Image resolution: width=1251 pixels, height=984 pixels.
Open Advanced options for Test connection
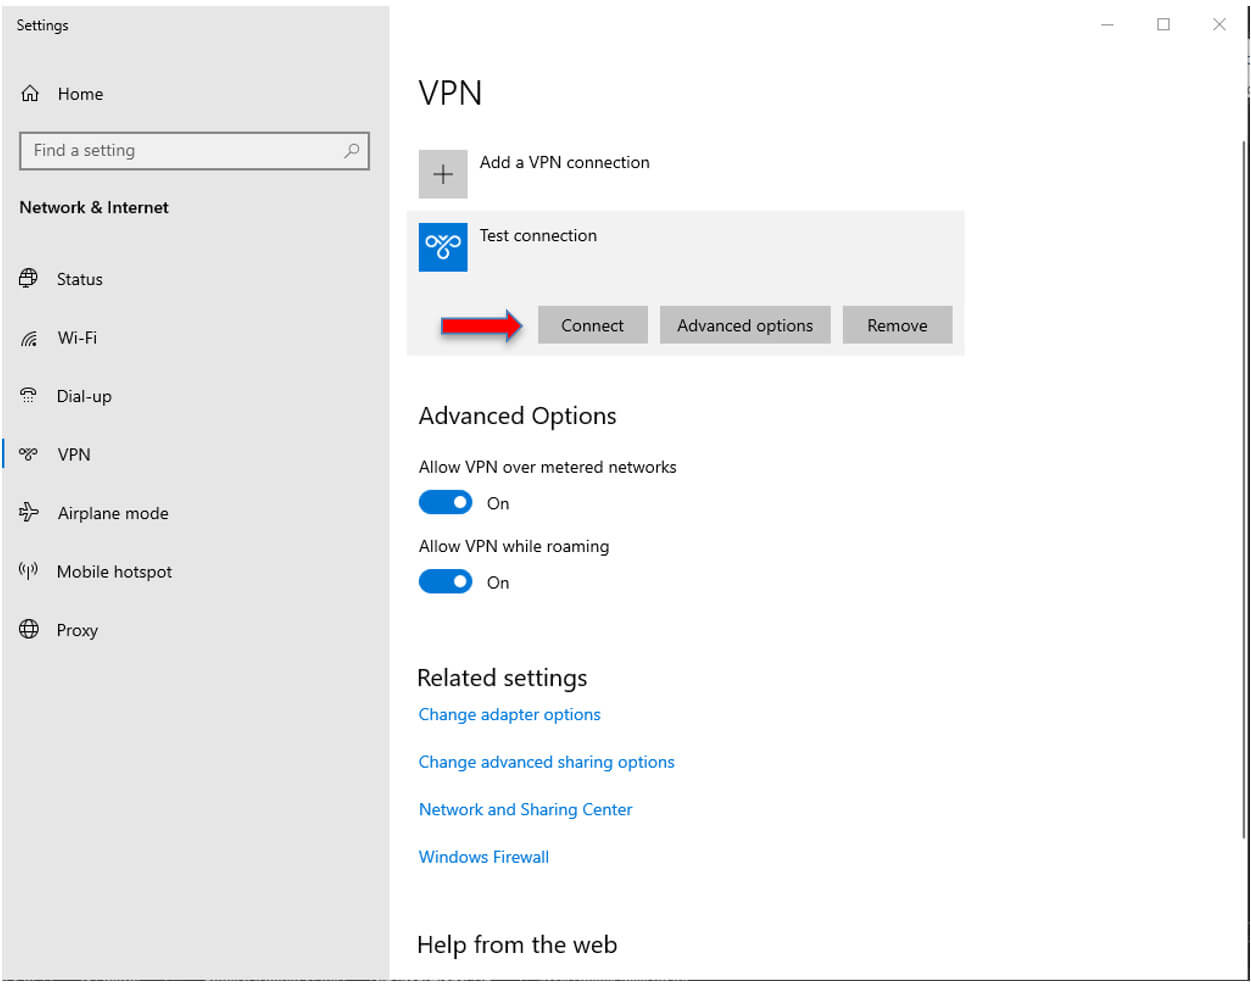tap(745, 324)
